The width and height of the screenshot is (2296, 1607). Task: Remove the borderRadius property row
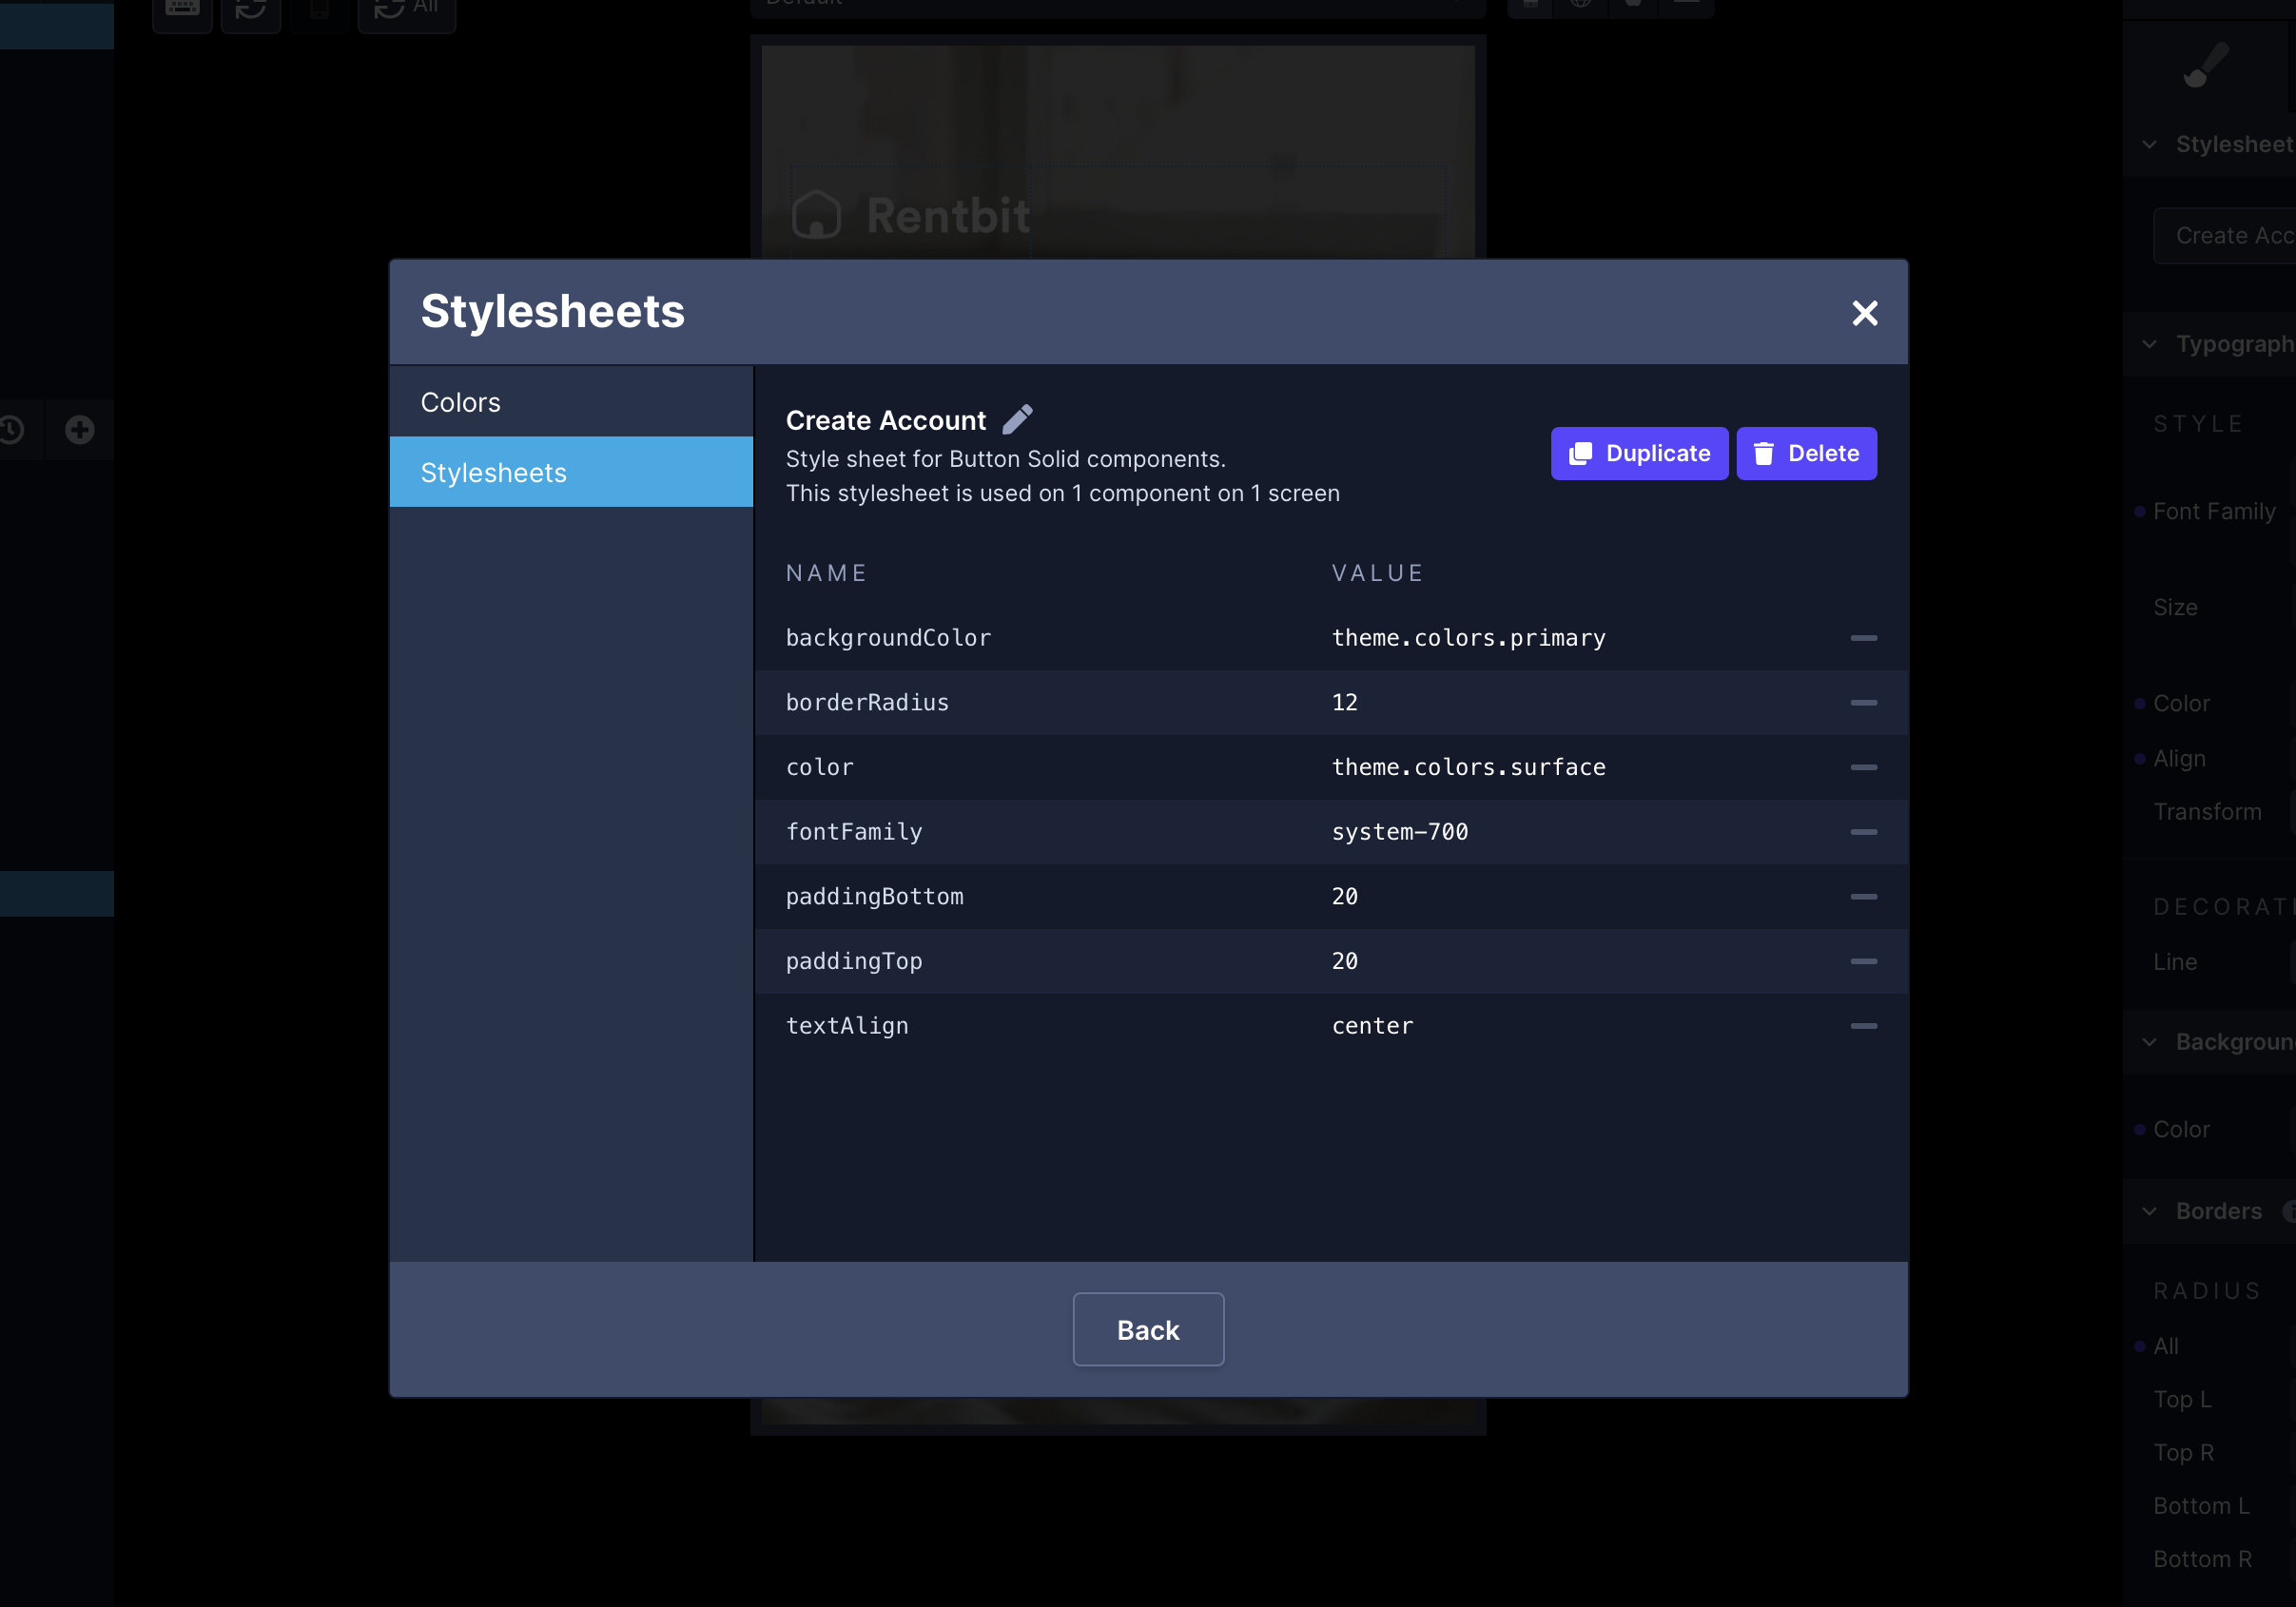pos(1863,703)
